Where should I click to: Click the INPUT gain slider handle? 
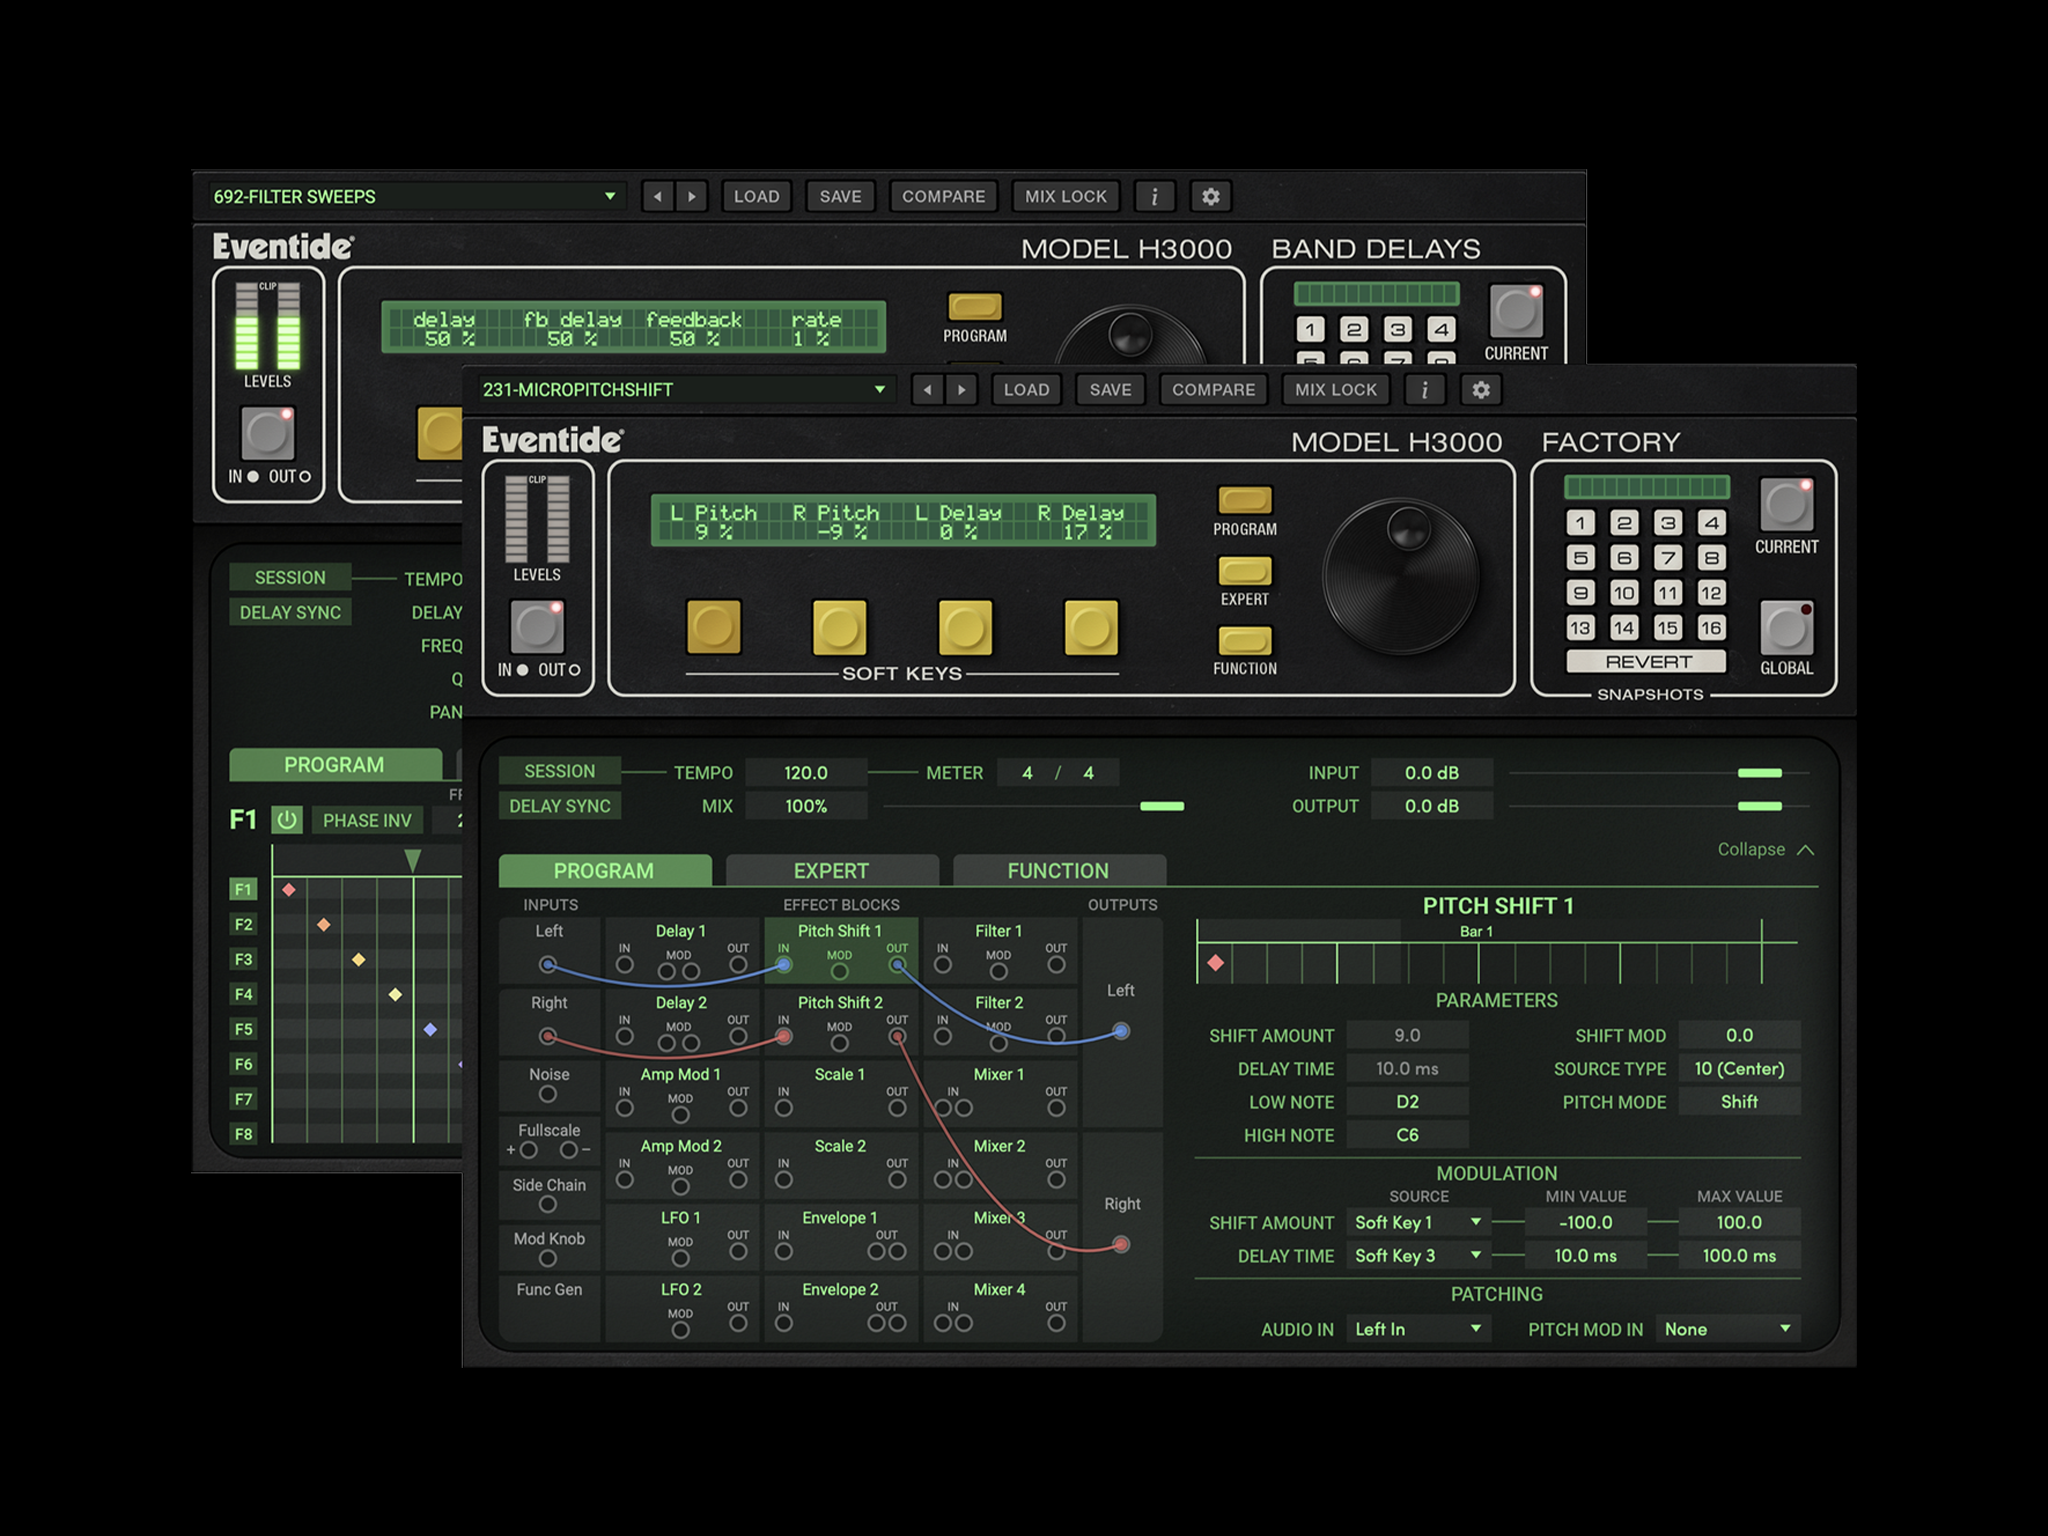pos(1760,773)
